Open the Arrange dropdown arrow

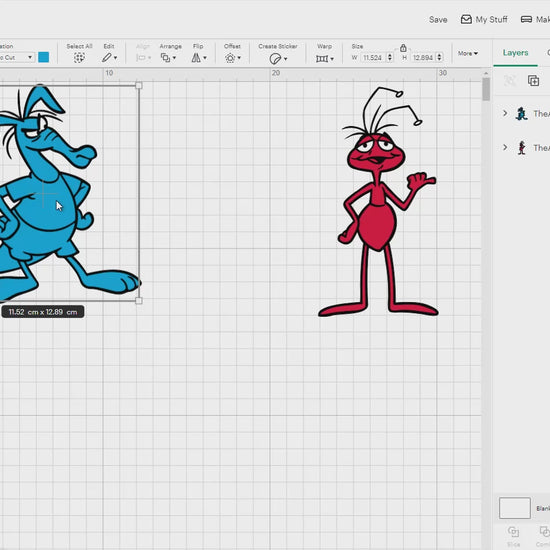174,58
